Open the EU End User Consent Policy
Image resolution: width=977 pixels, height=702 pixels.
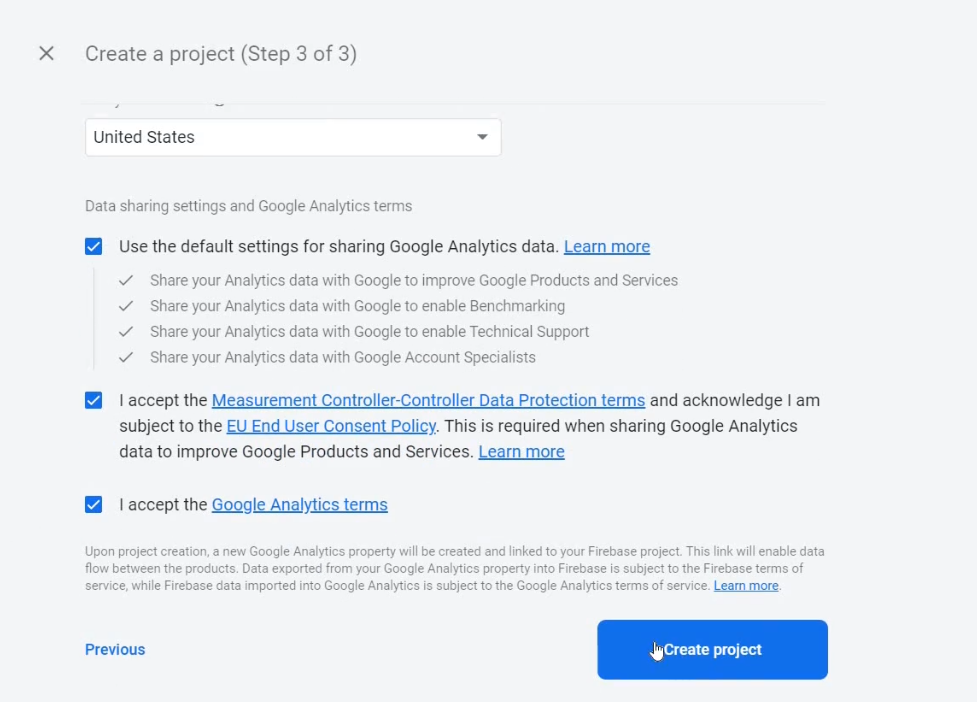(331, 426)
